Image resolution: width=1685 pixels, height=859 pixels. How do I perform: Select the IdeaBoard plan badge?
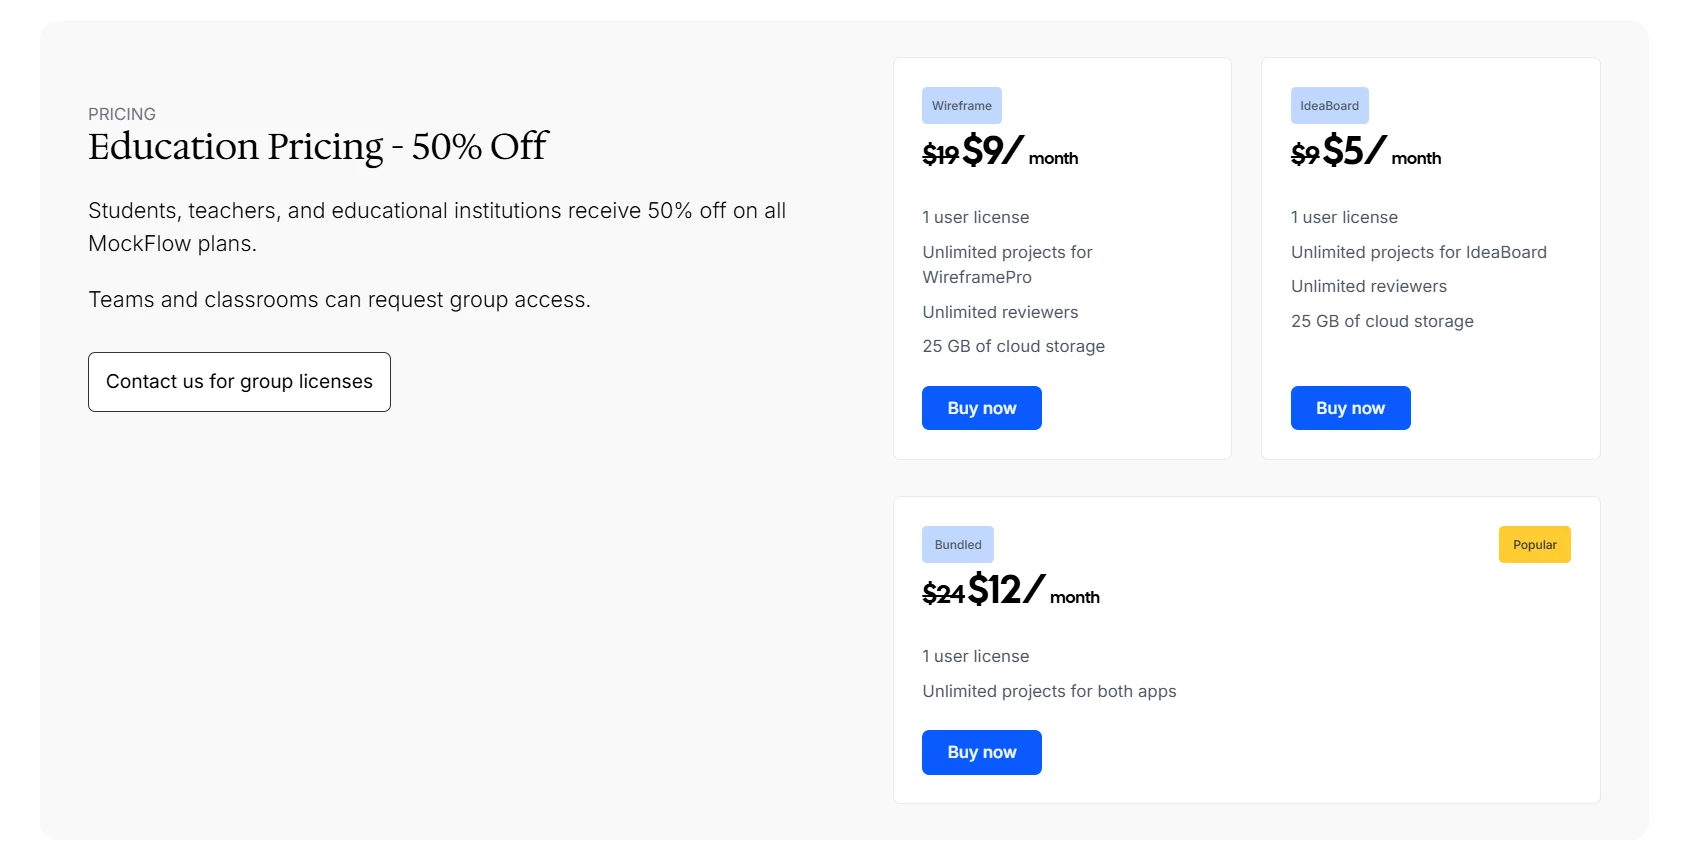[1328, 105]
